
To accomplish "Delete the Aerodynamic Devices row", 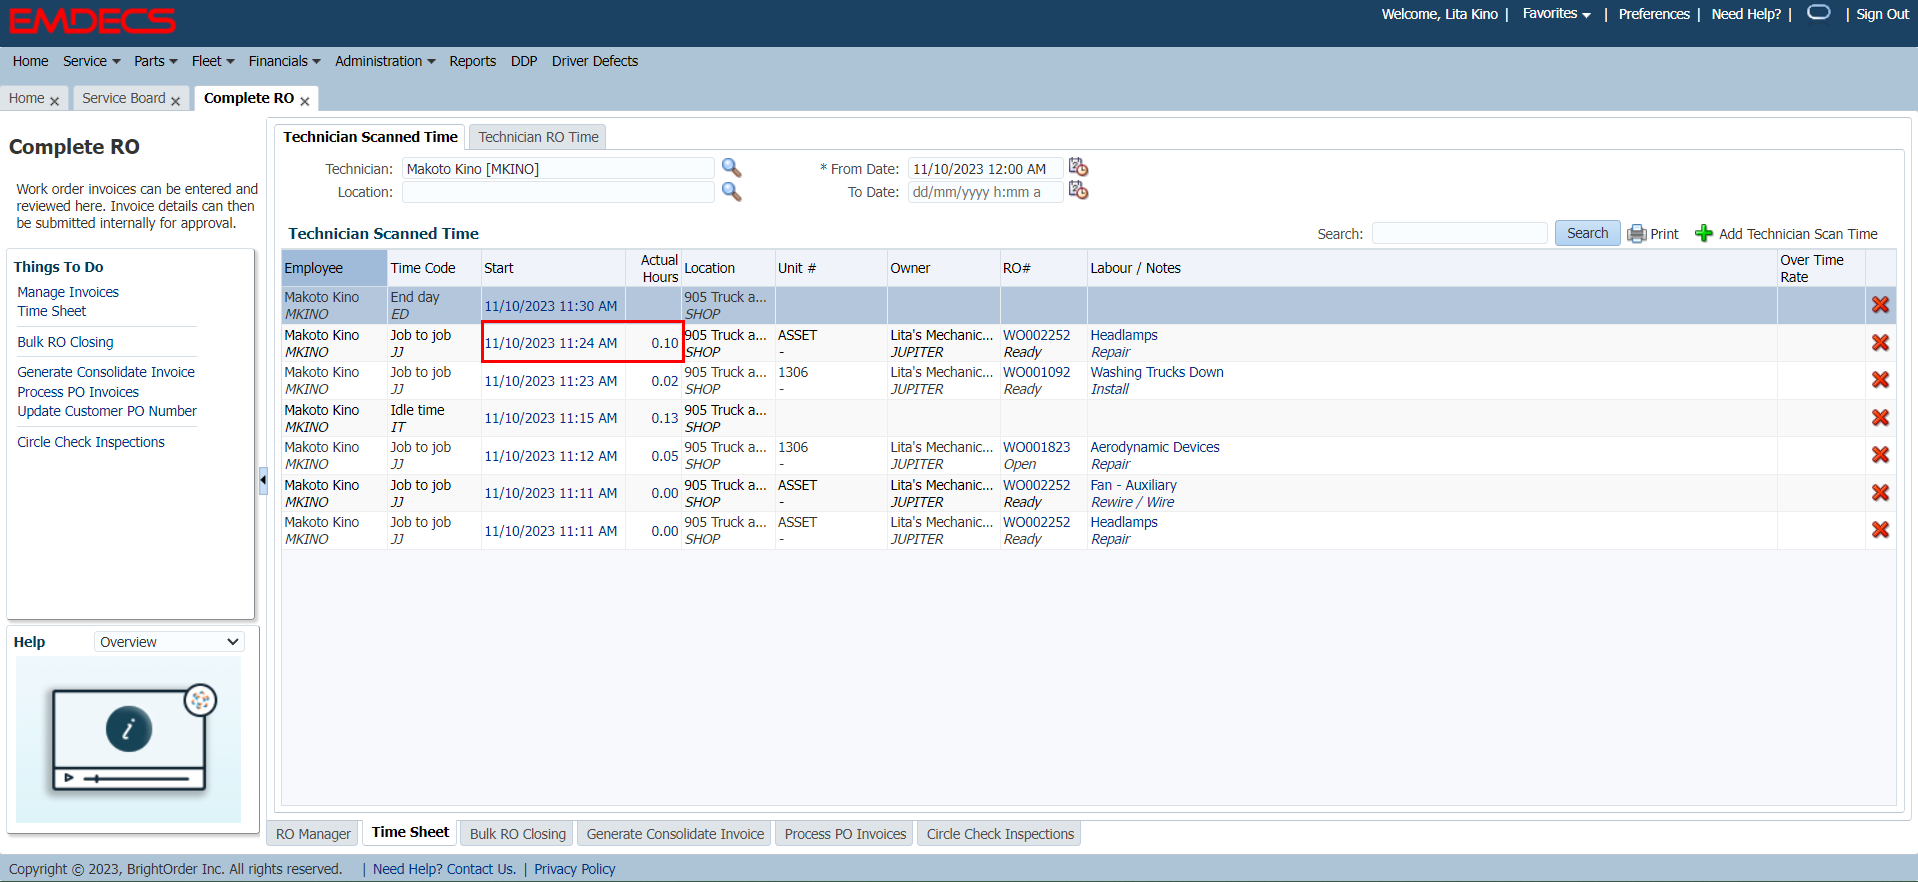I will (1880, 455).
